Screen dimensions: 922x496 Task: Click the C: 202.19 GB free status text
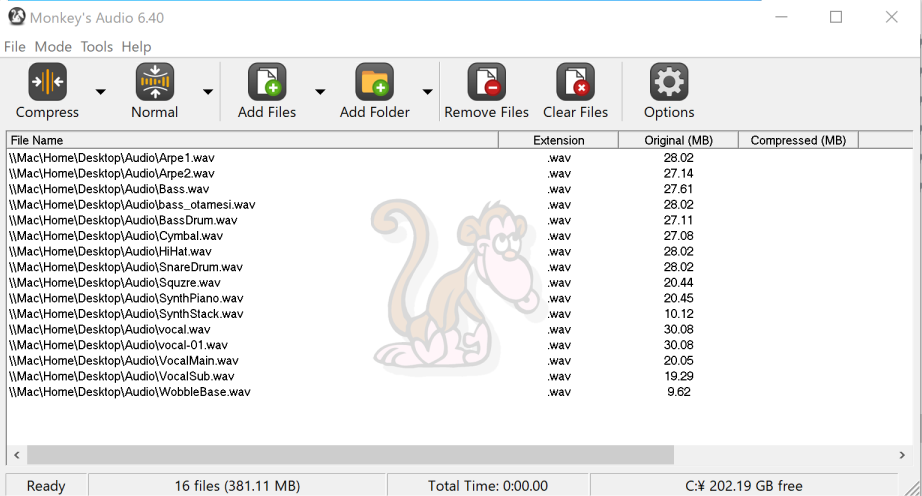744,486
